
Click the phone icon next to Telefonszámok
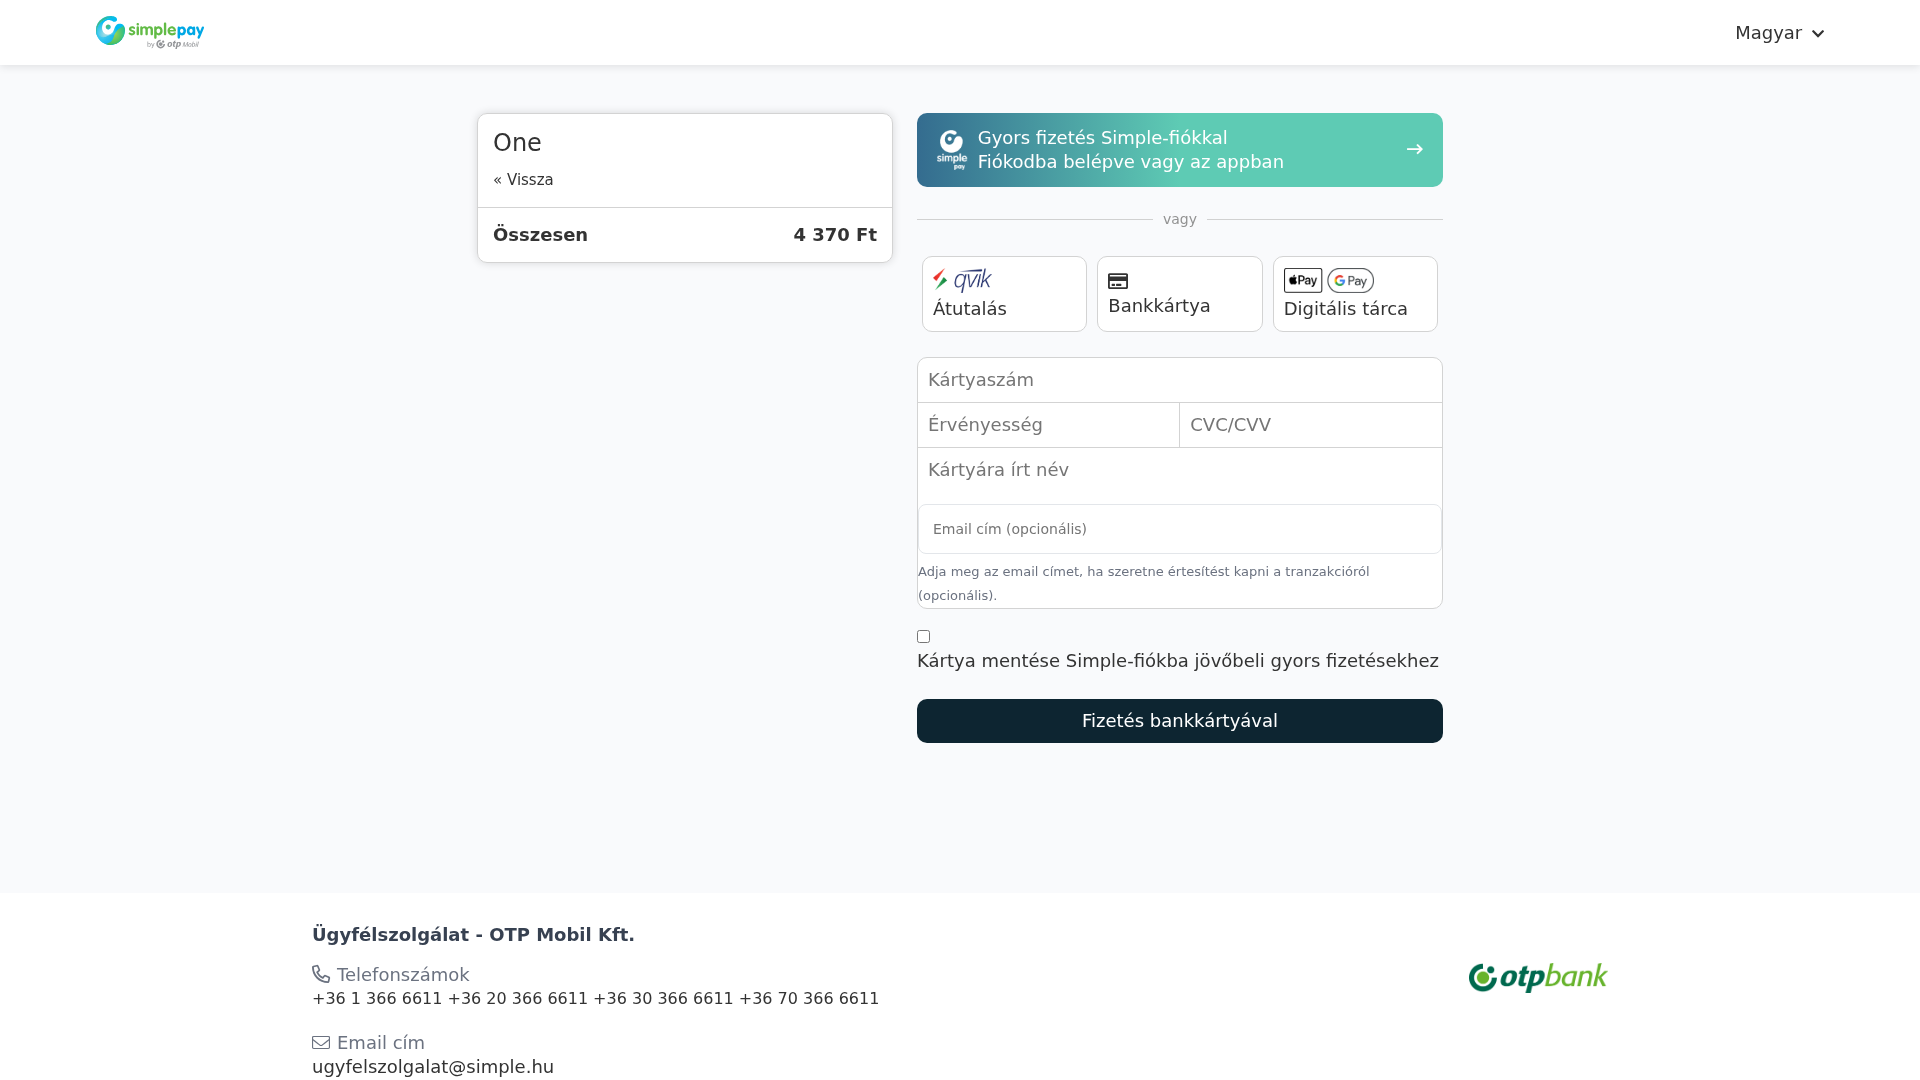(x=320, y=974)
